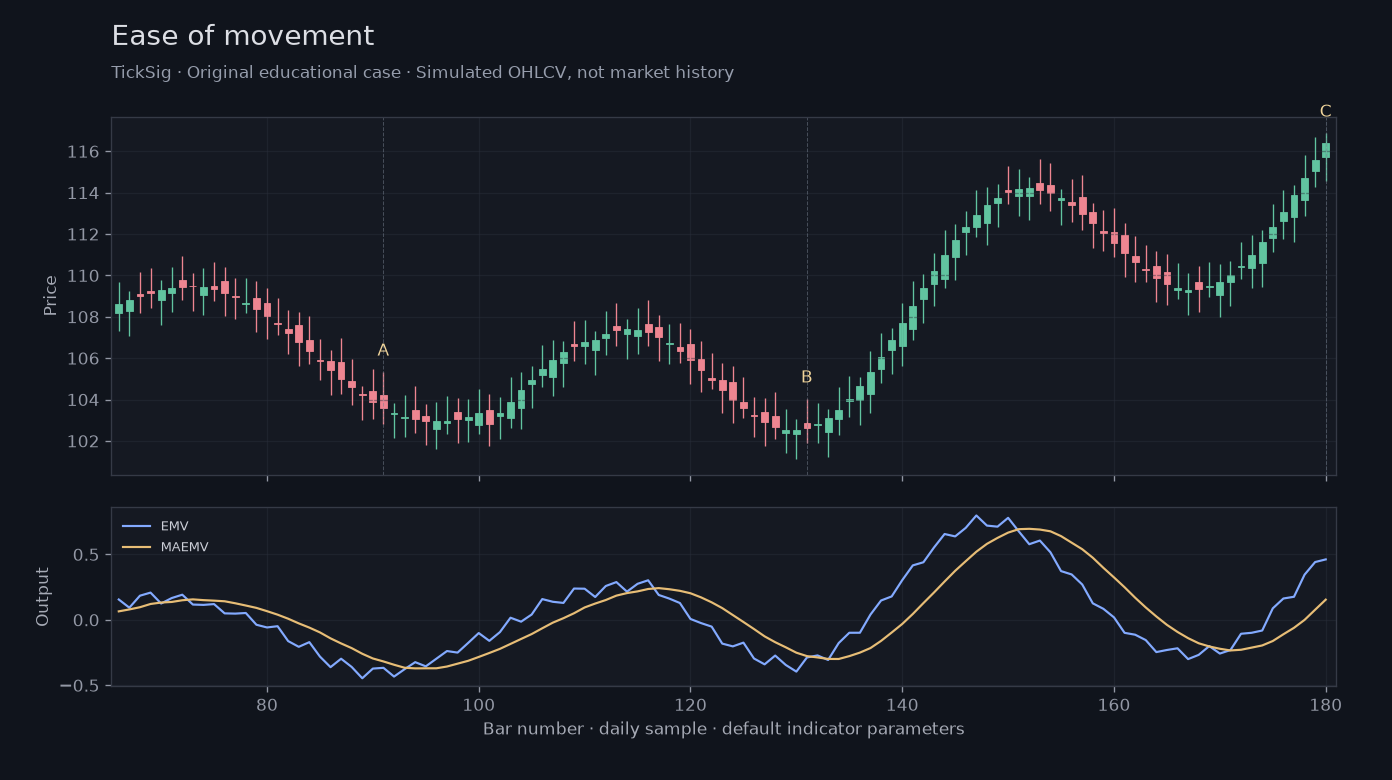Select marker label C at chart top
This screenshot has height=780, width=1392.
[1325, 111]
